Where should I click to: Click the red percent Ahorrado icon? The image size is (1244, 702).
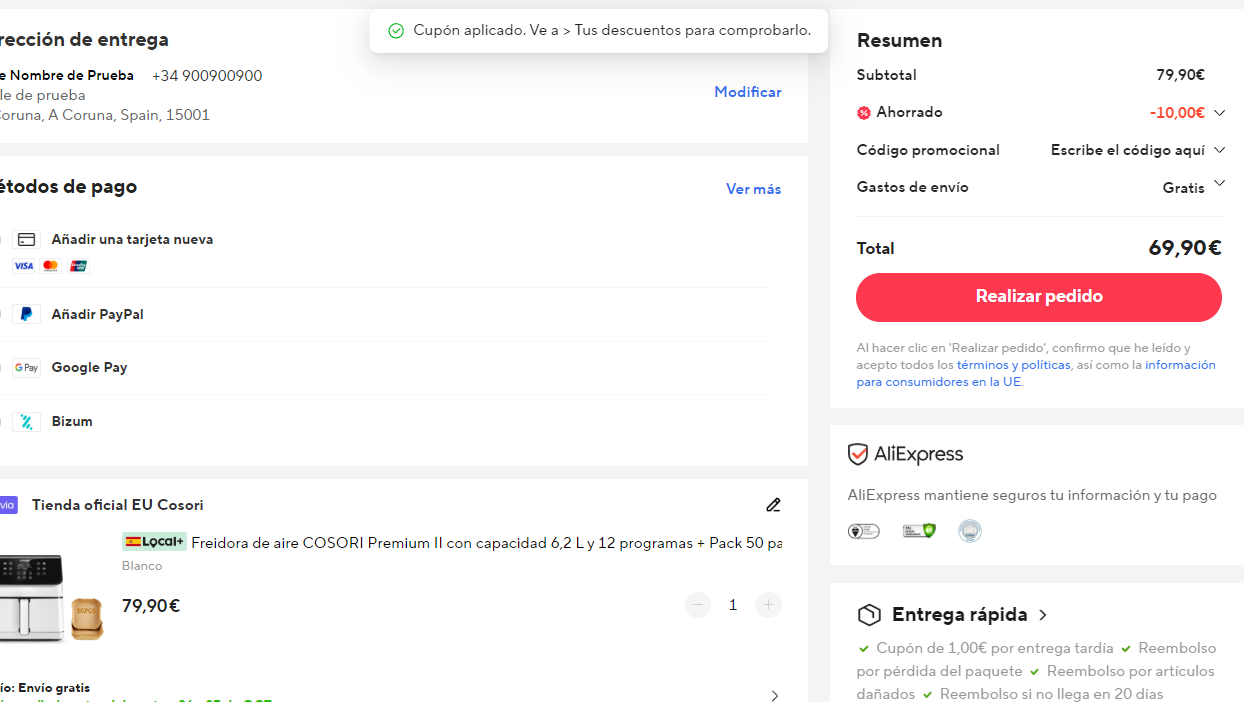864,113
